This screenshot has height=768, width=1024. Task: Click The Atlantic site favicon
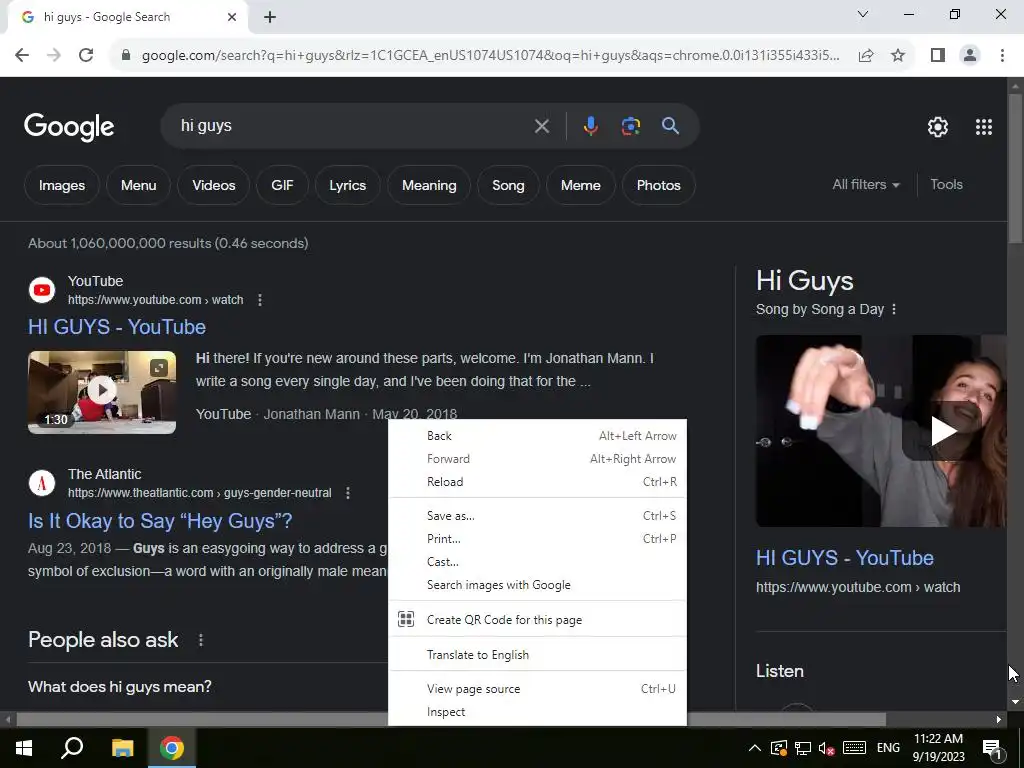(x=42, y=483)
